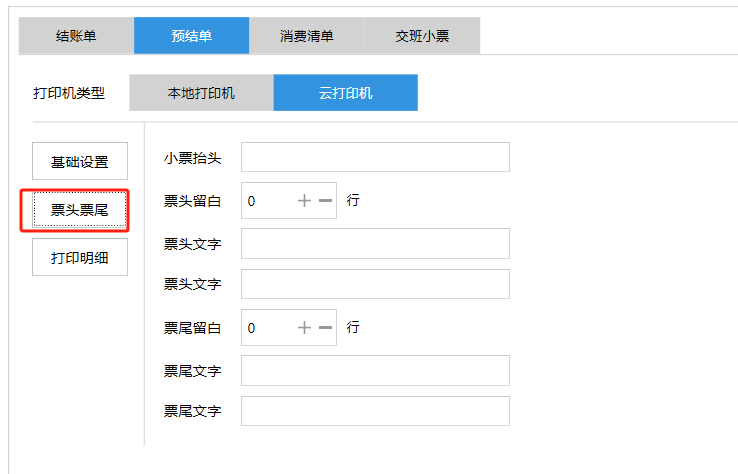Image resolution: width=738 pixels, height=474 pixels.
Task: Choose 本地打印机 as printer type
Action: (x=201, y=93)
